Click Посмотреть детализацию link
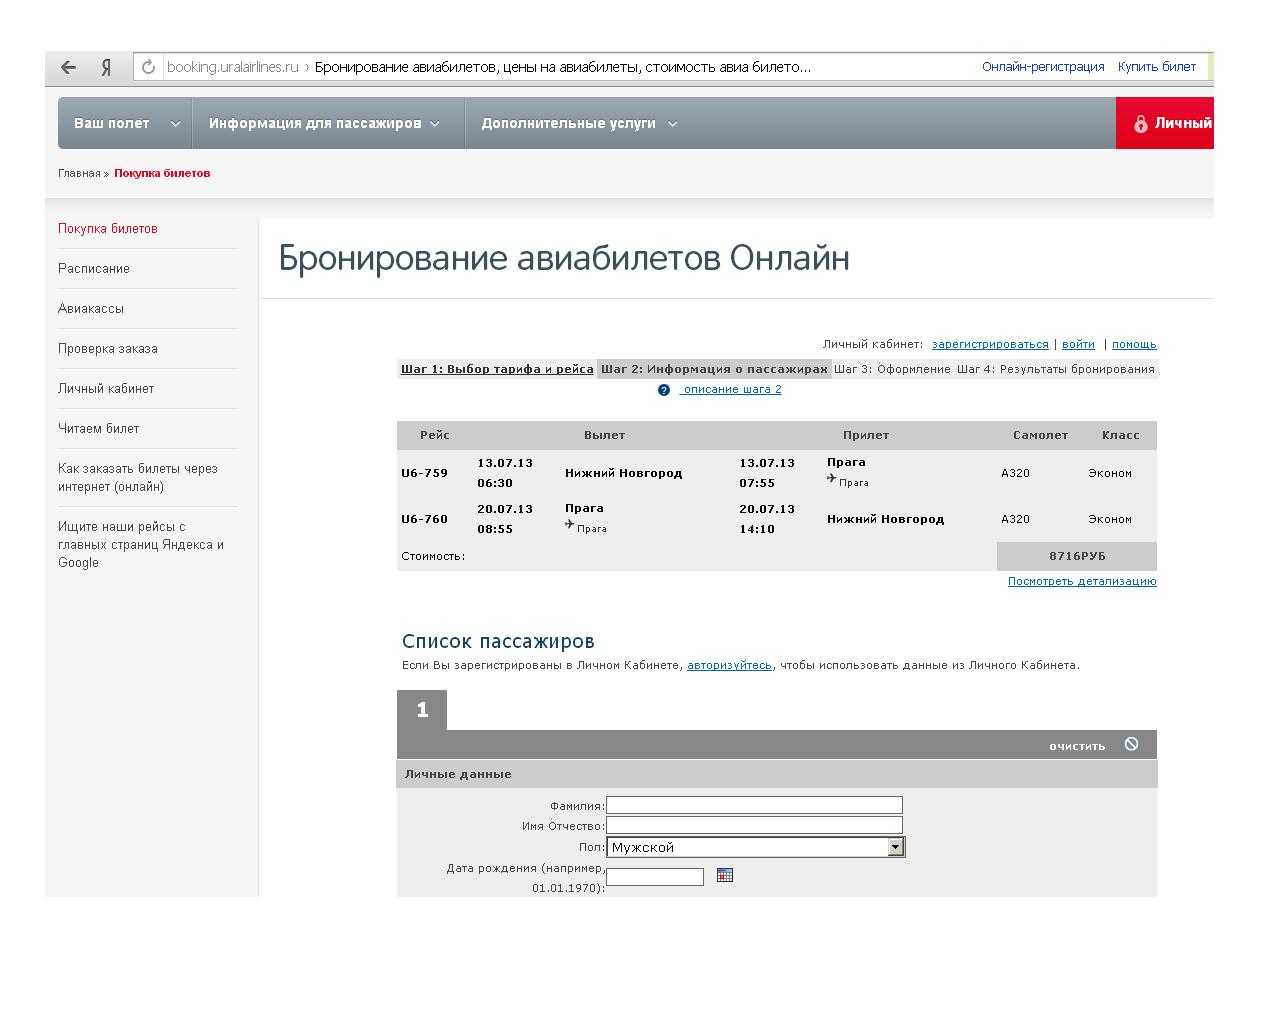Screen dimensions: 1280x1024 [1082, 581]
